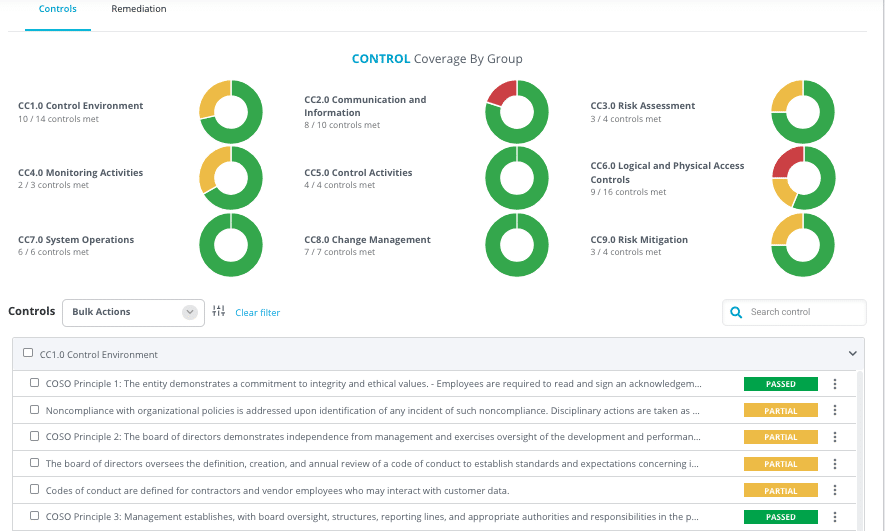The image size is (885, 531).
Task: Open kebab menu for COSO Principle 1 row
Action: click(835, 384)
